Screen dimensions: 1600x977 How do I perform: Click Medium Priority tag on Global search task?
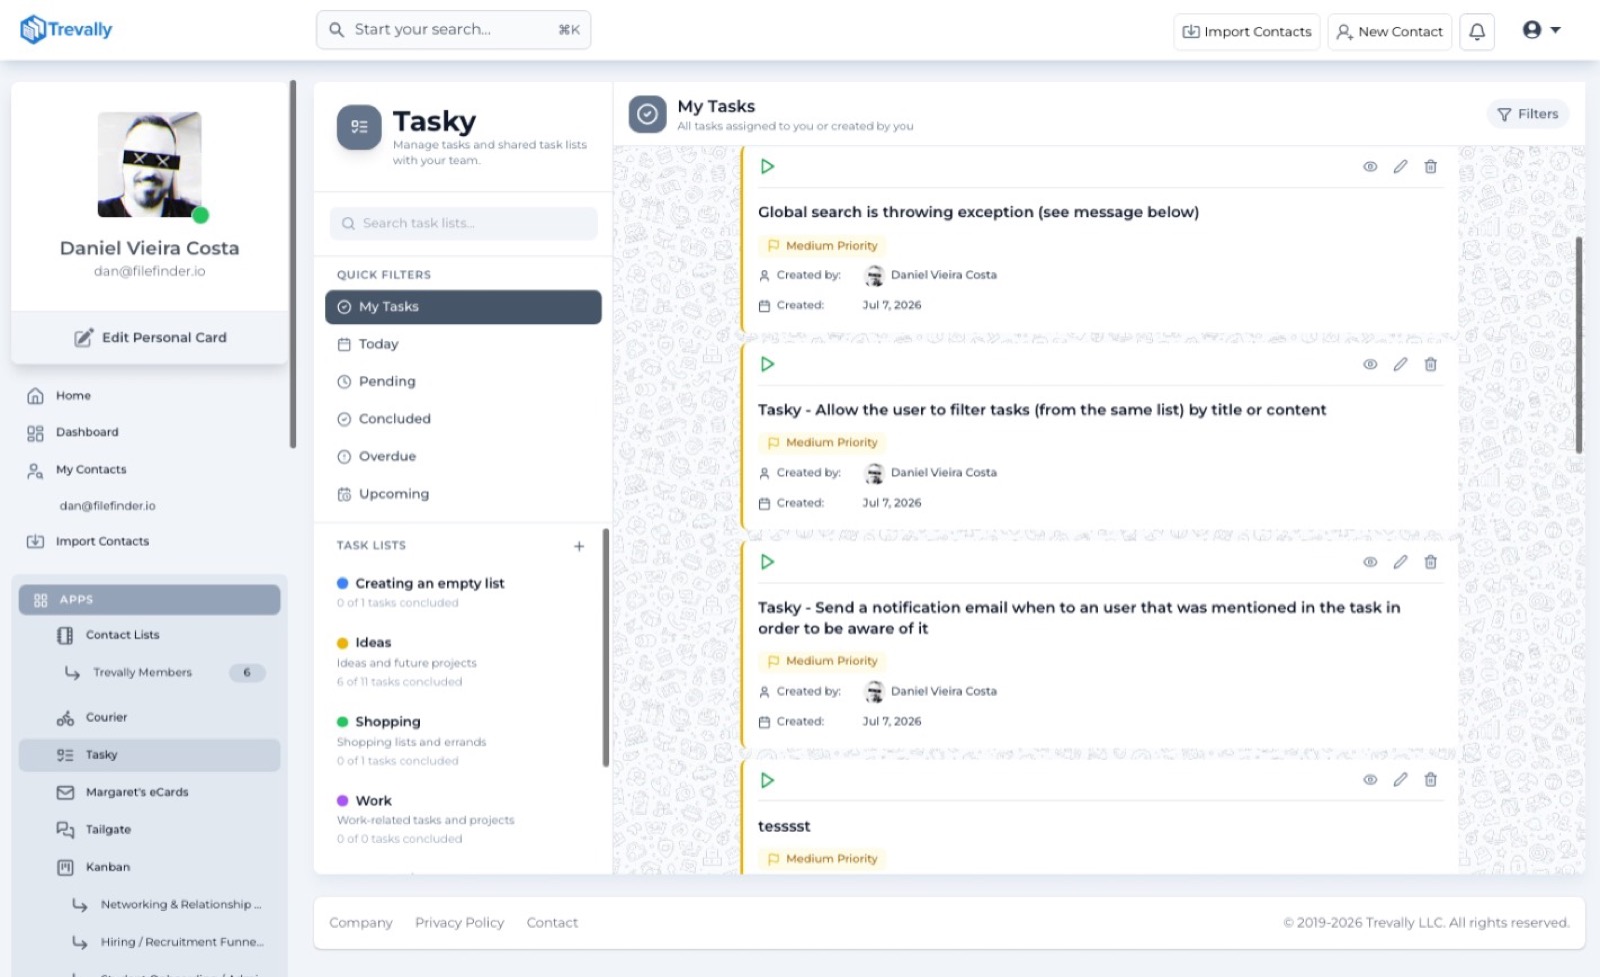click(x=822, y=246)
